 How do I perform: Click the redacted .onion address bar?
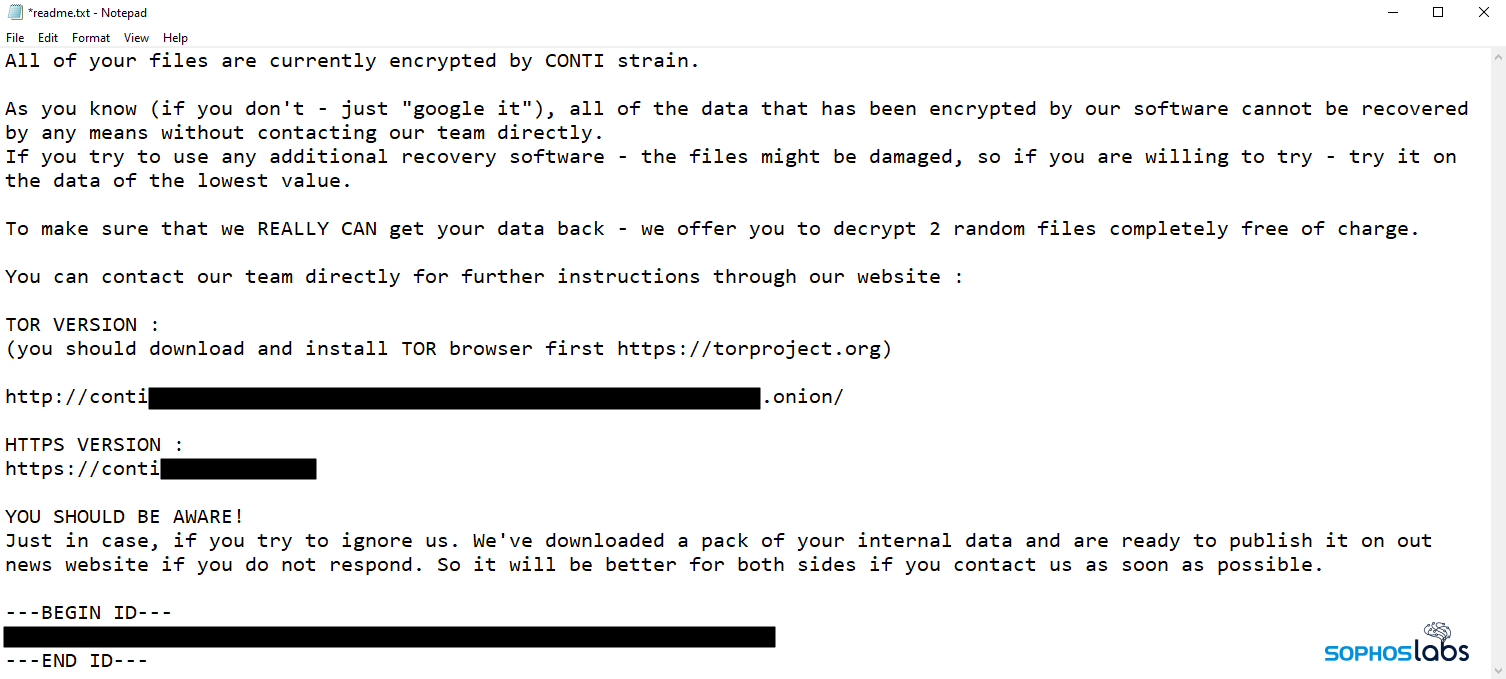pyautogui.click(x=455, y=398)
